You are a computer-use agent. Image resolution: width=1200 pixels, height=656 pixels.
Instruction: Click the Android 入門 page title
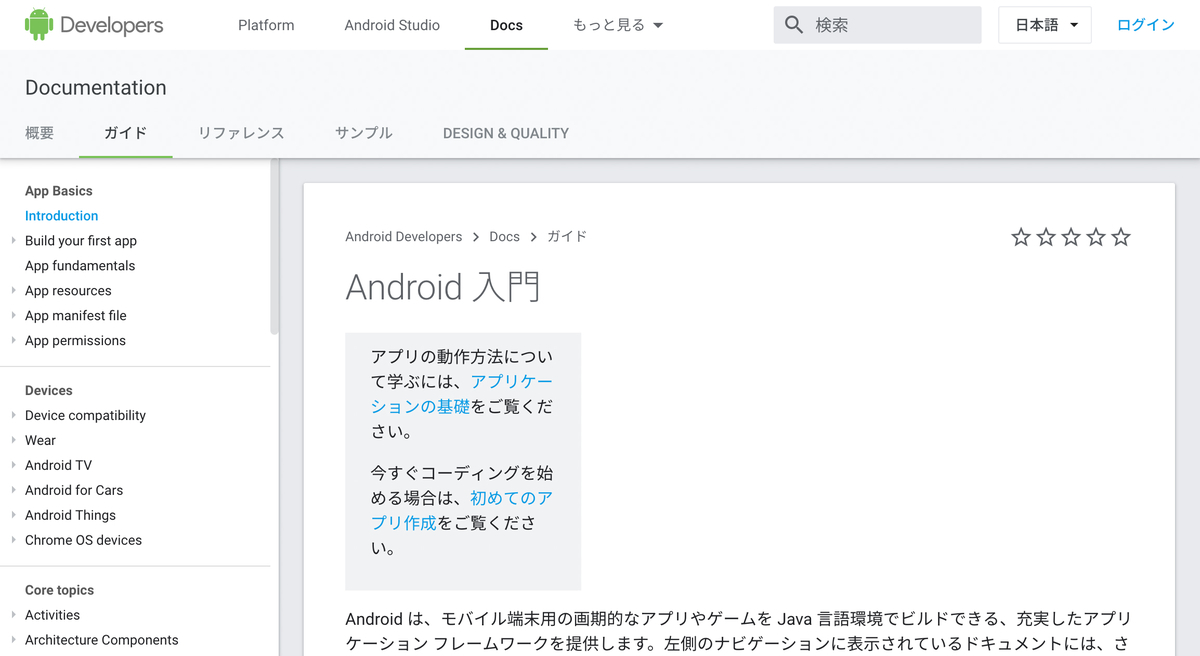[x=443, y=287]
